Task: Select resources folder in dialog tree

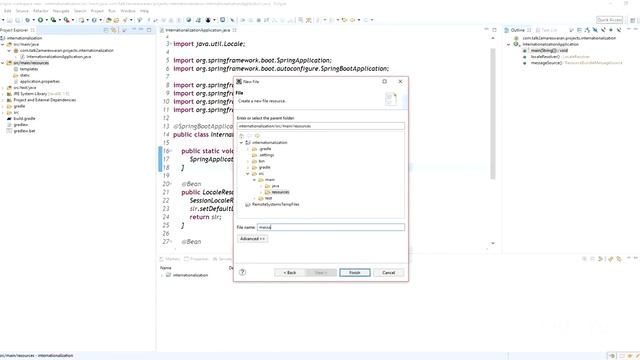Action: [x=280, y=192]
